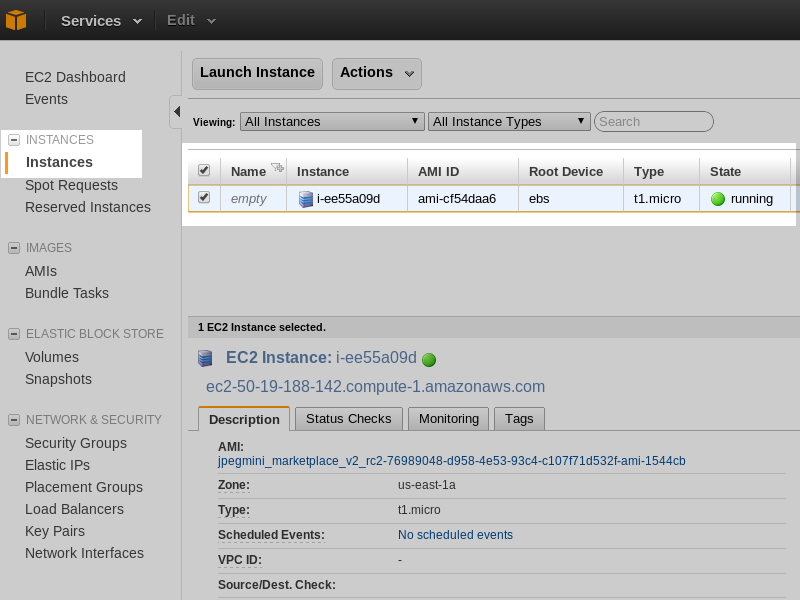The image size is (800, 600).
Task: Open the Actions dropdown button
Action: (x=377, y=73)
